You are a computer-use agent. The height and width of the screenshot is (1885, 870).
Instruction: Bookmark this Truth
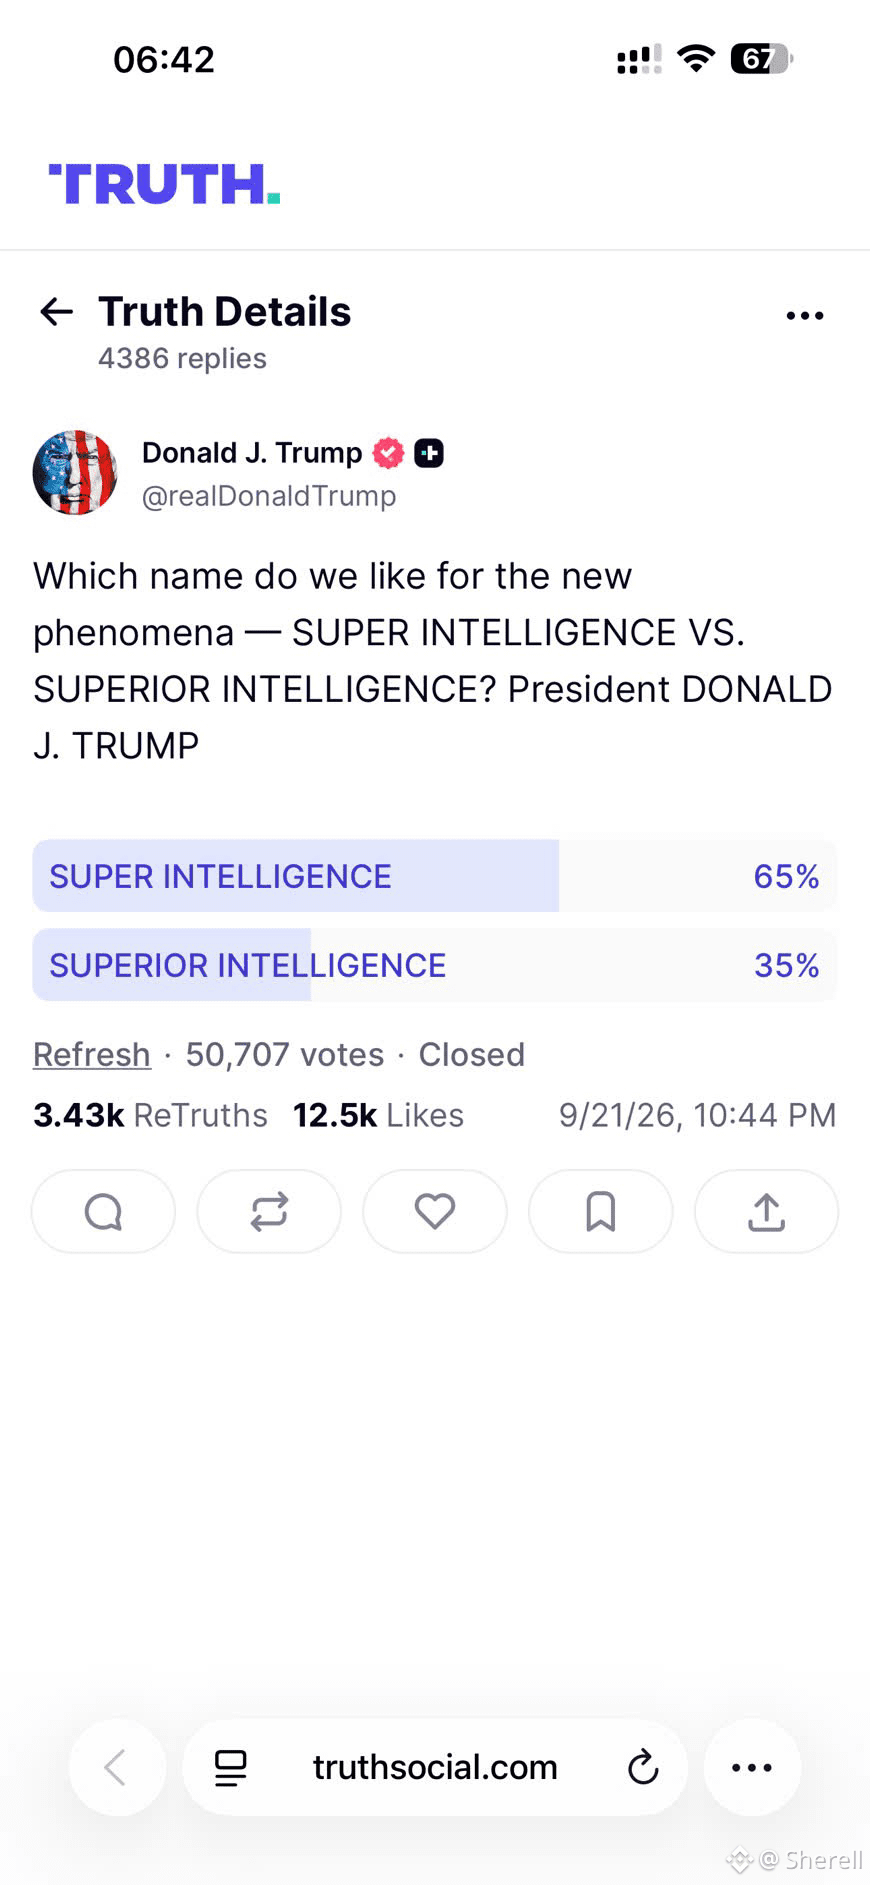[x=600, y=1212]
